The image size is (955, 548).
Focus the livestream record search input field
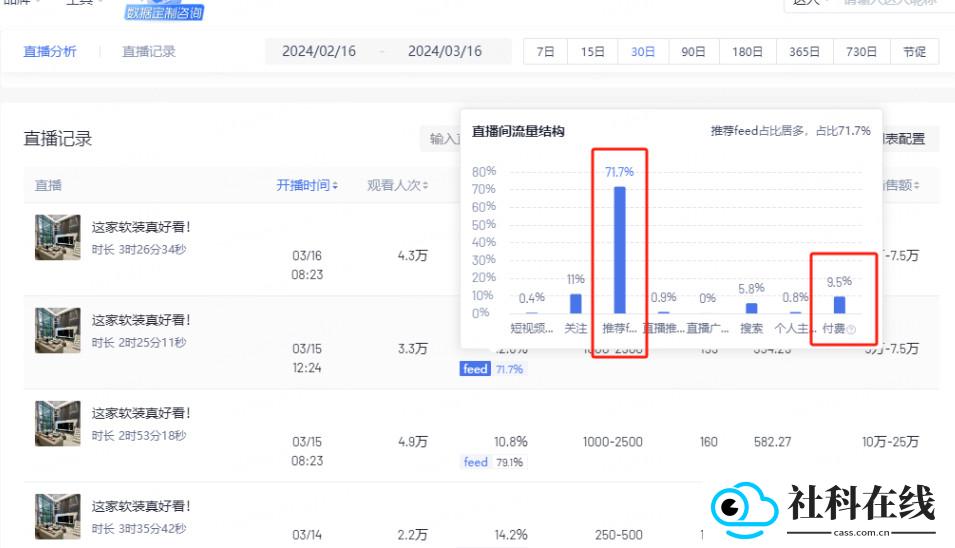(441, 139)
